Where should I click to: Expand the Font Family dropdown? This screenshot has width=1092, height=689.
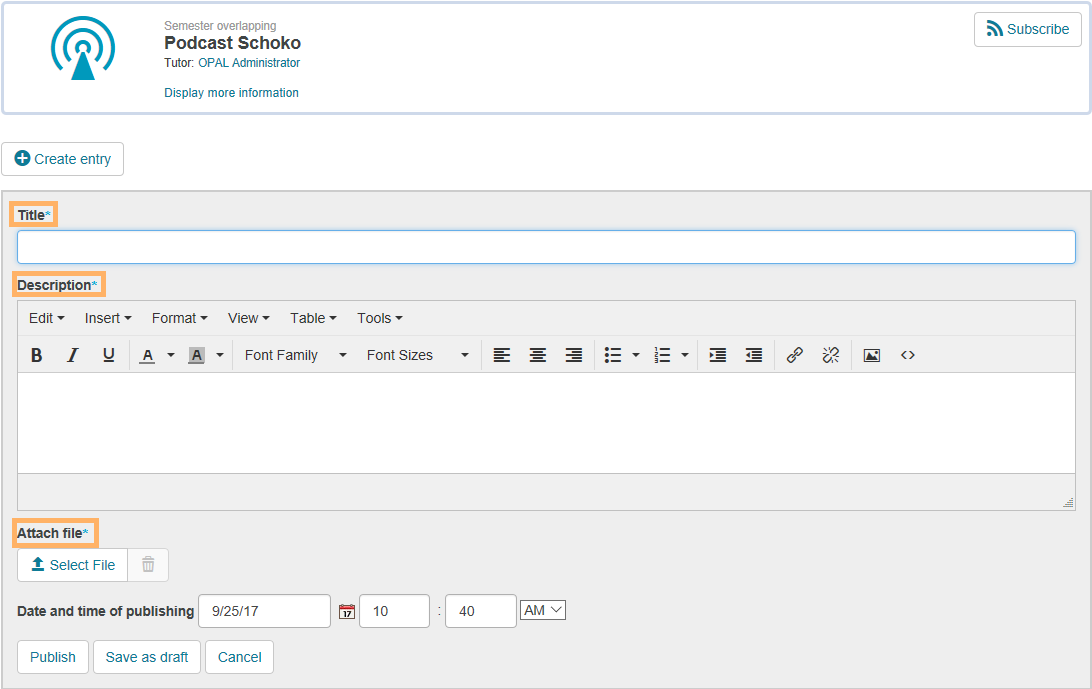pyautogui.click(x=296, y=355)
